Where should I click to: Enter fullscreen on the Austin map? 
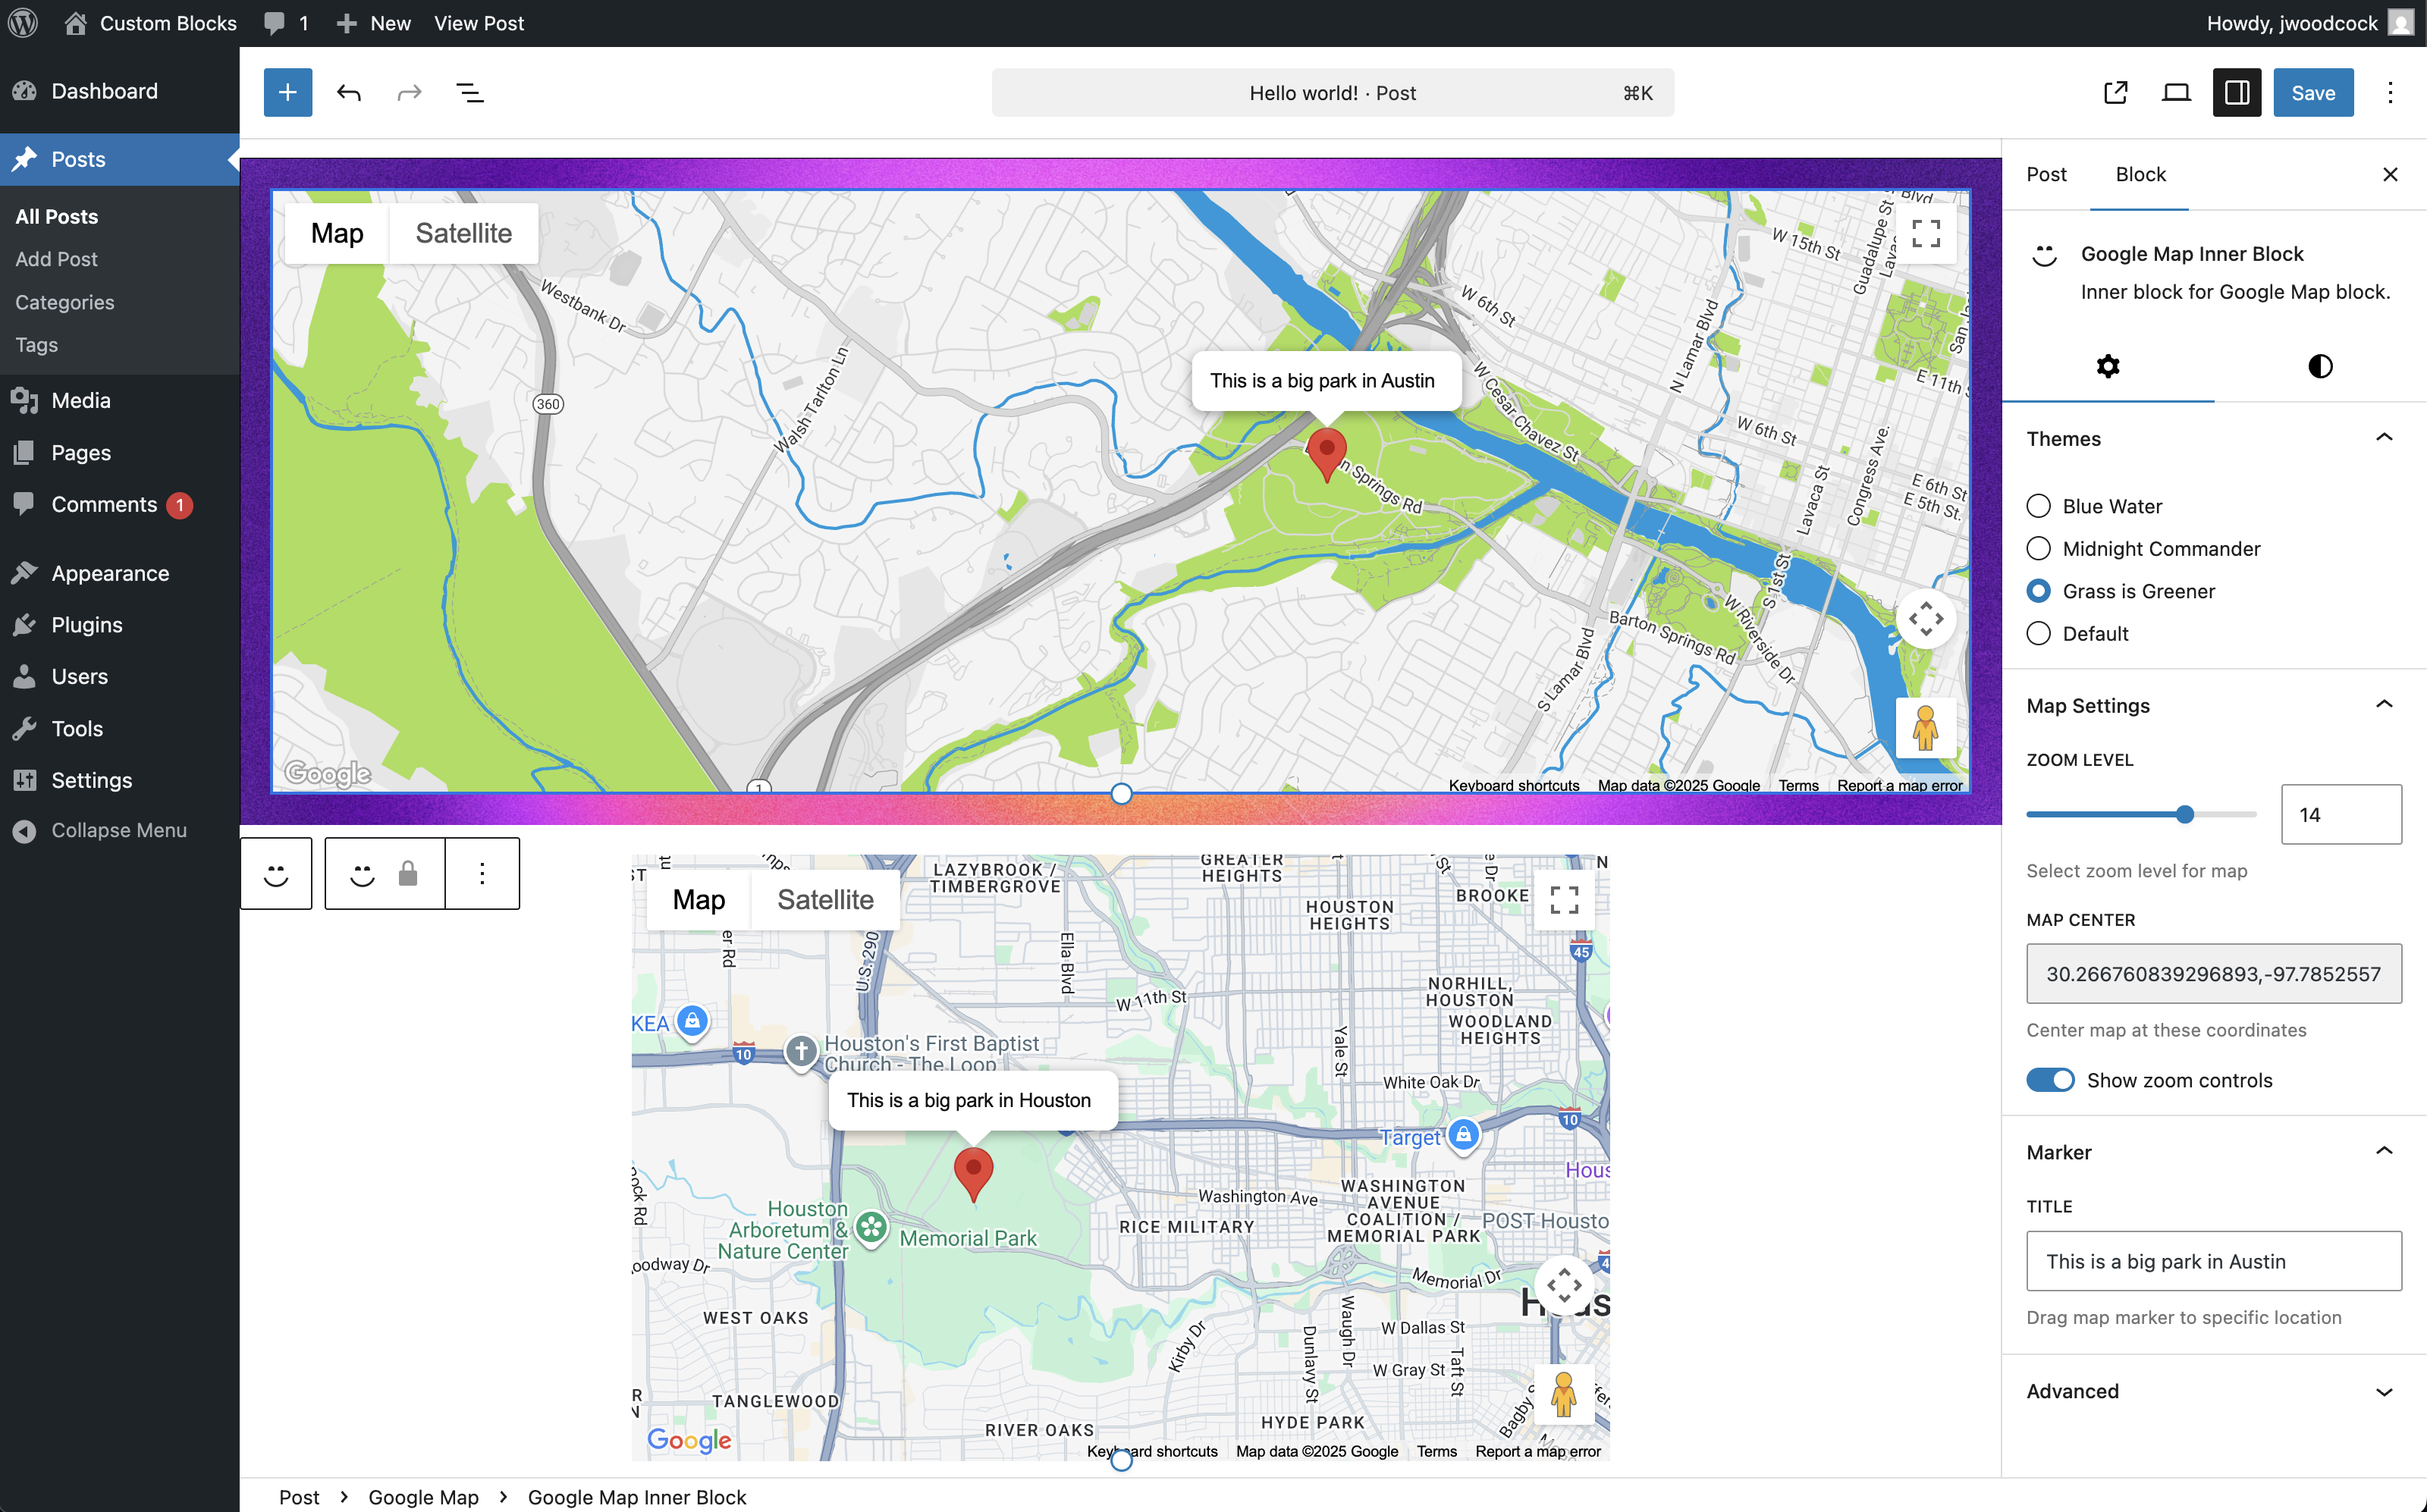pyautogui.click(x=1925, y=233)
